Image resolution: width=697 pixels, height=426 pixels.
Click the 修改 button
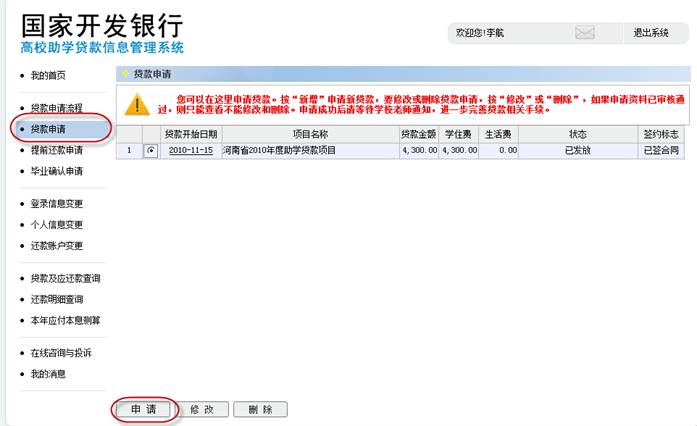pyautogui.click(x=201, y=409)
